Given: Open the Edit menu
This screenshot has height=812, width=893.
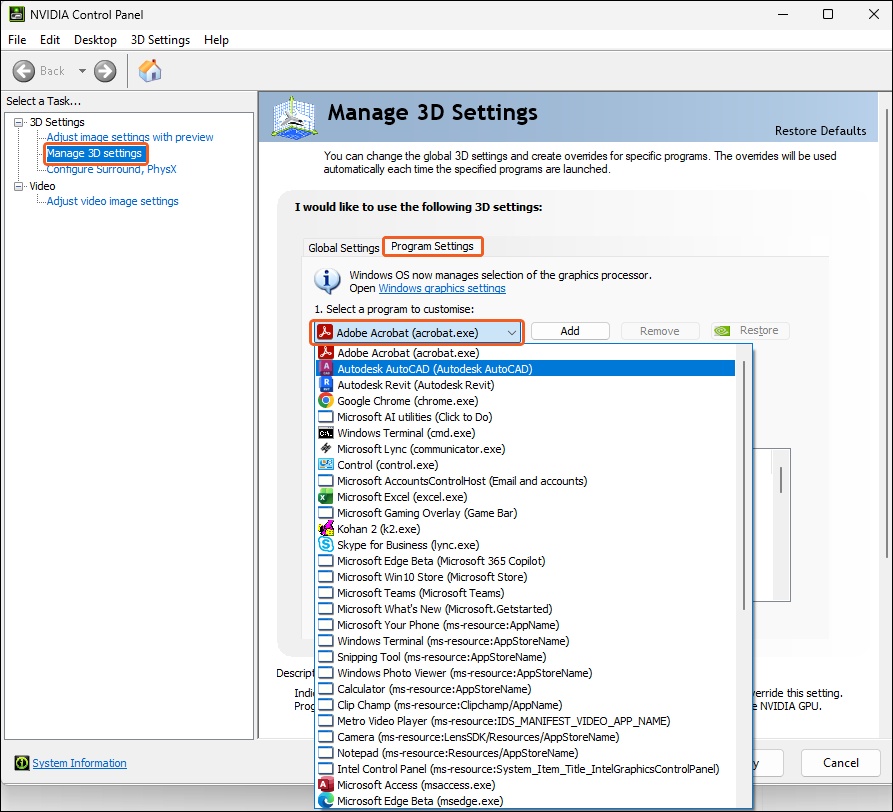Looking at the screenshot, I should tap(50, 40).
